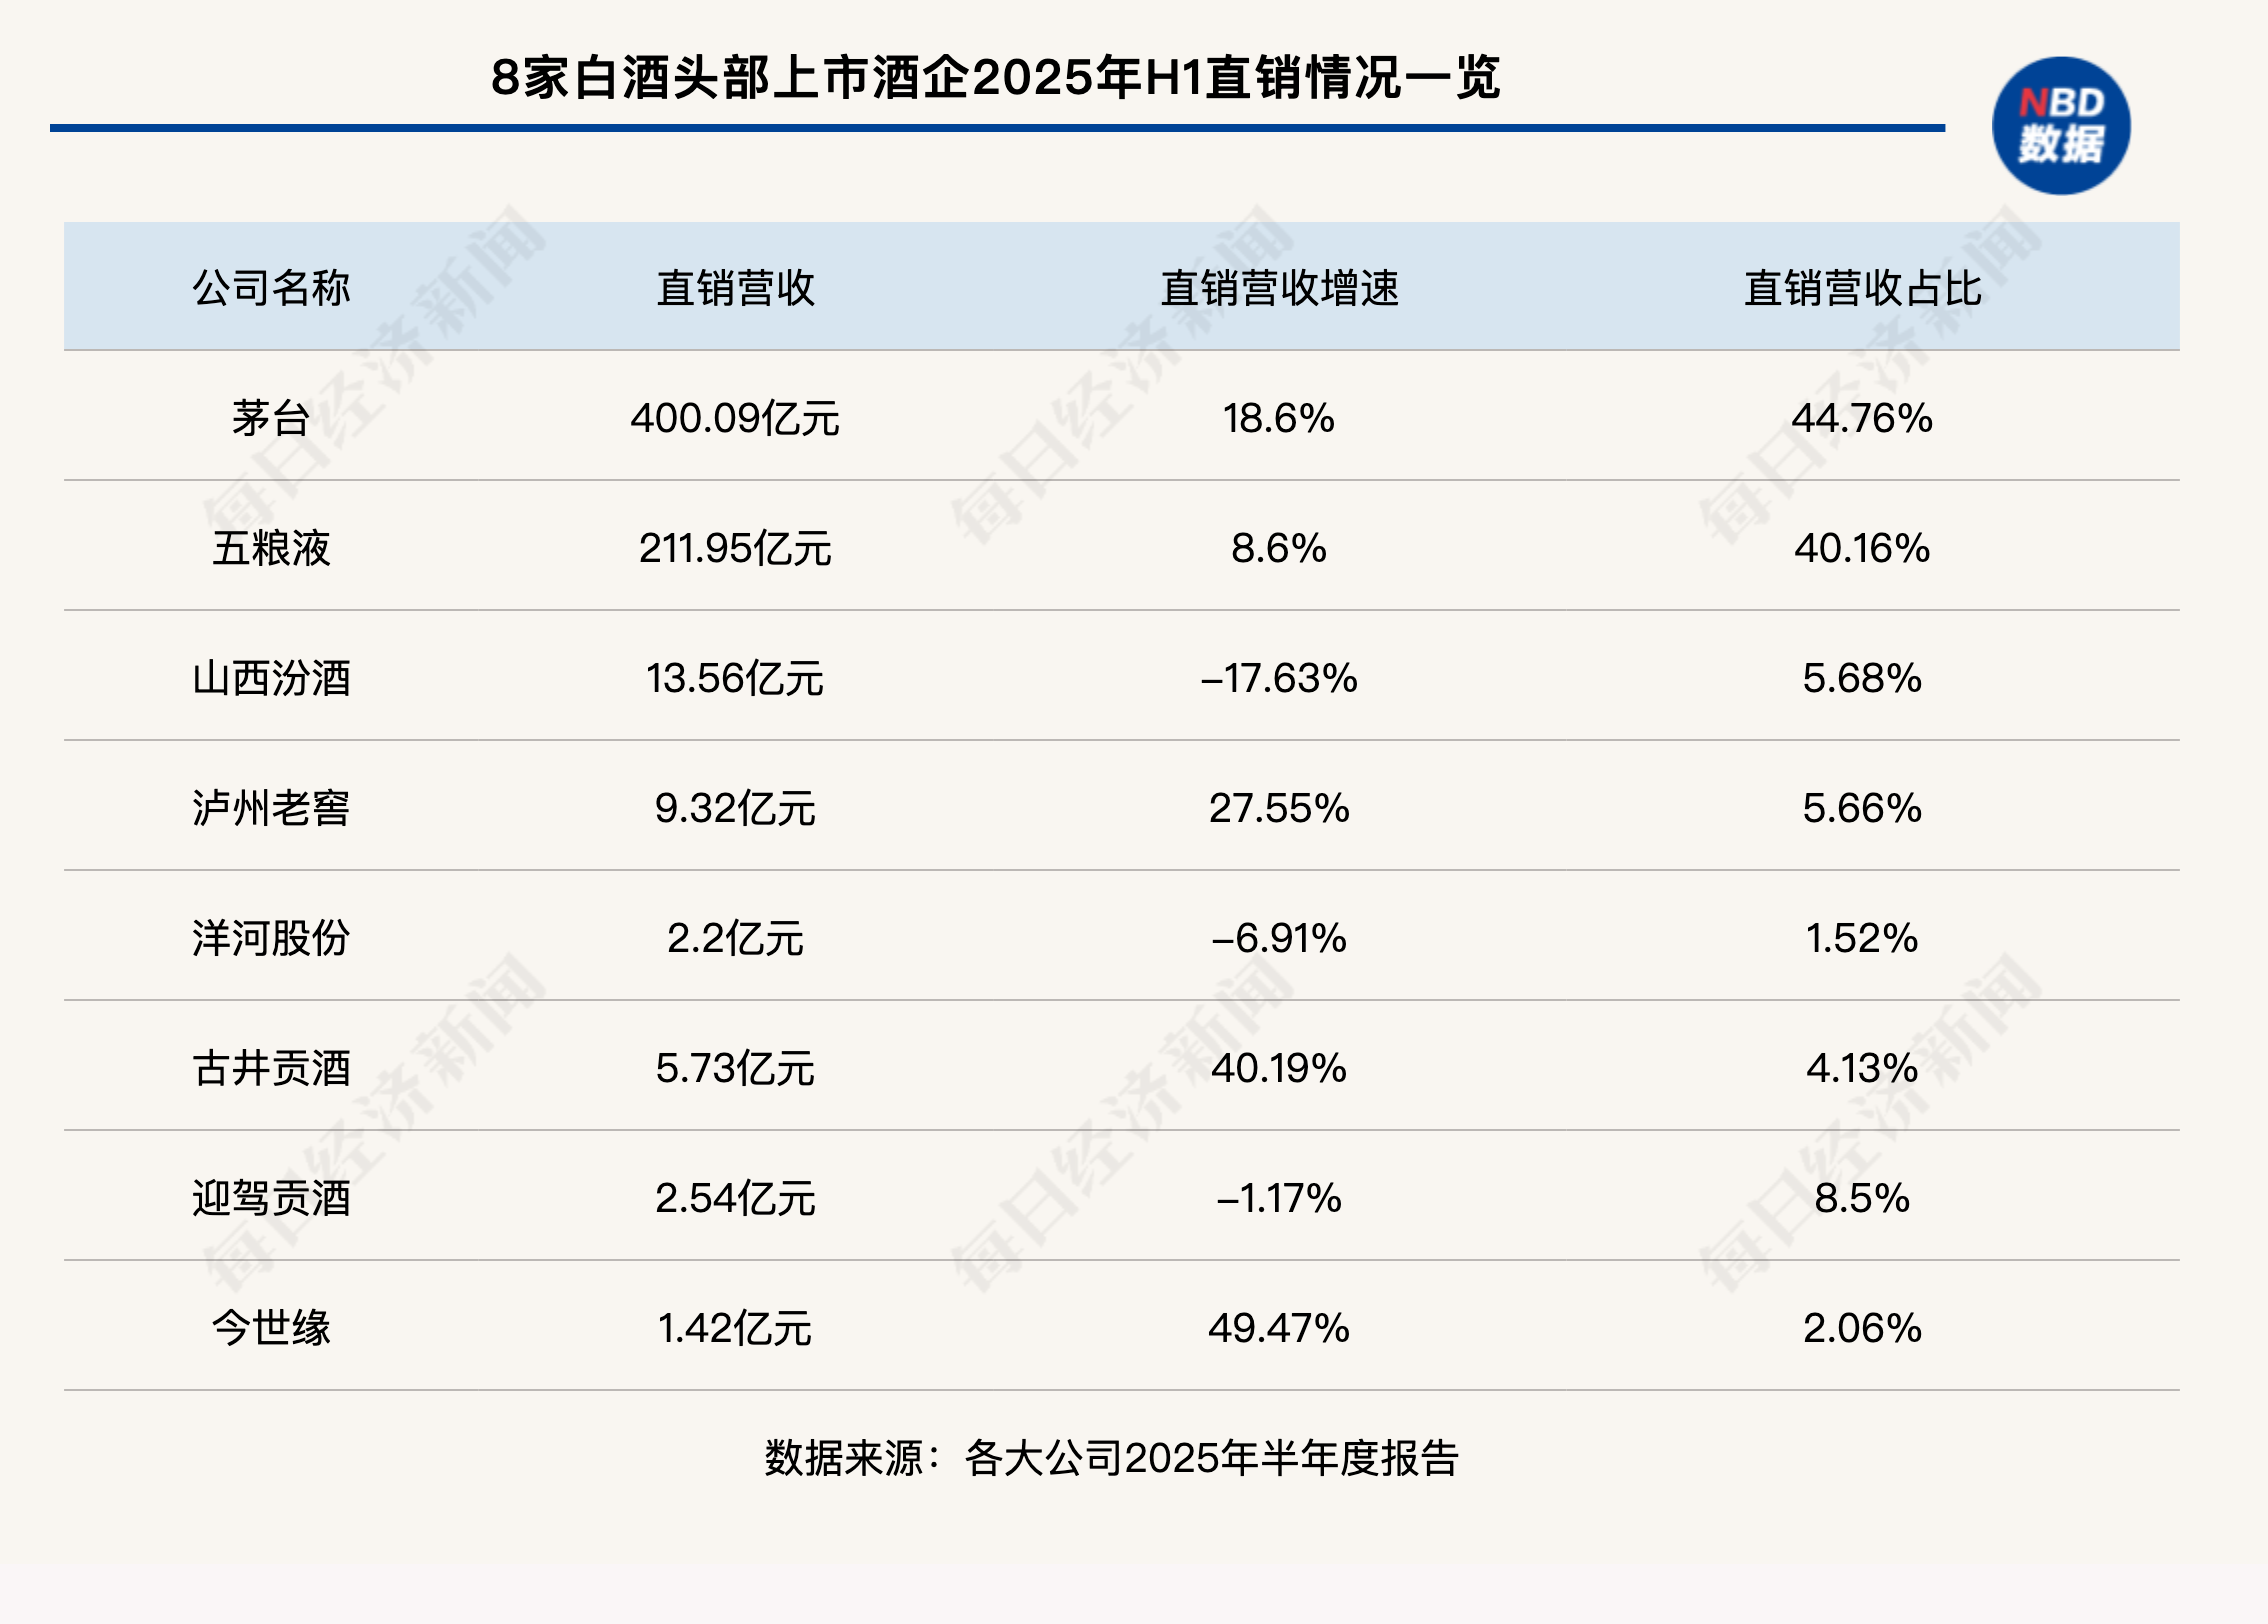2268x1624 pixels.
Task: Select the 泸州老窖 company cell
Action: (271, 808)
